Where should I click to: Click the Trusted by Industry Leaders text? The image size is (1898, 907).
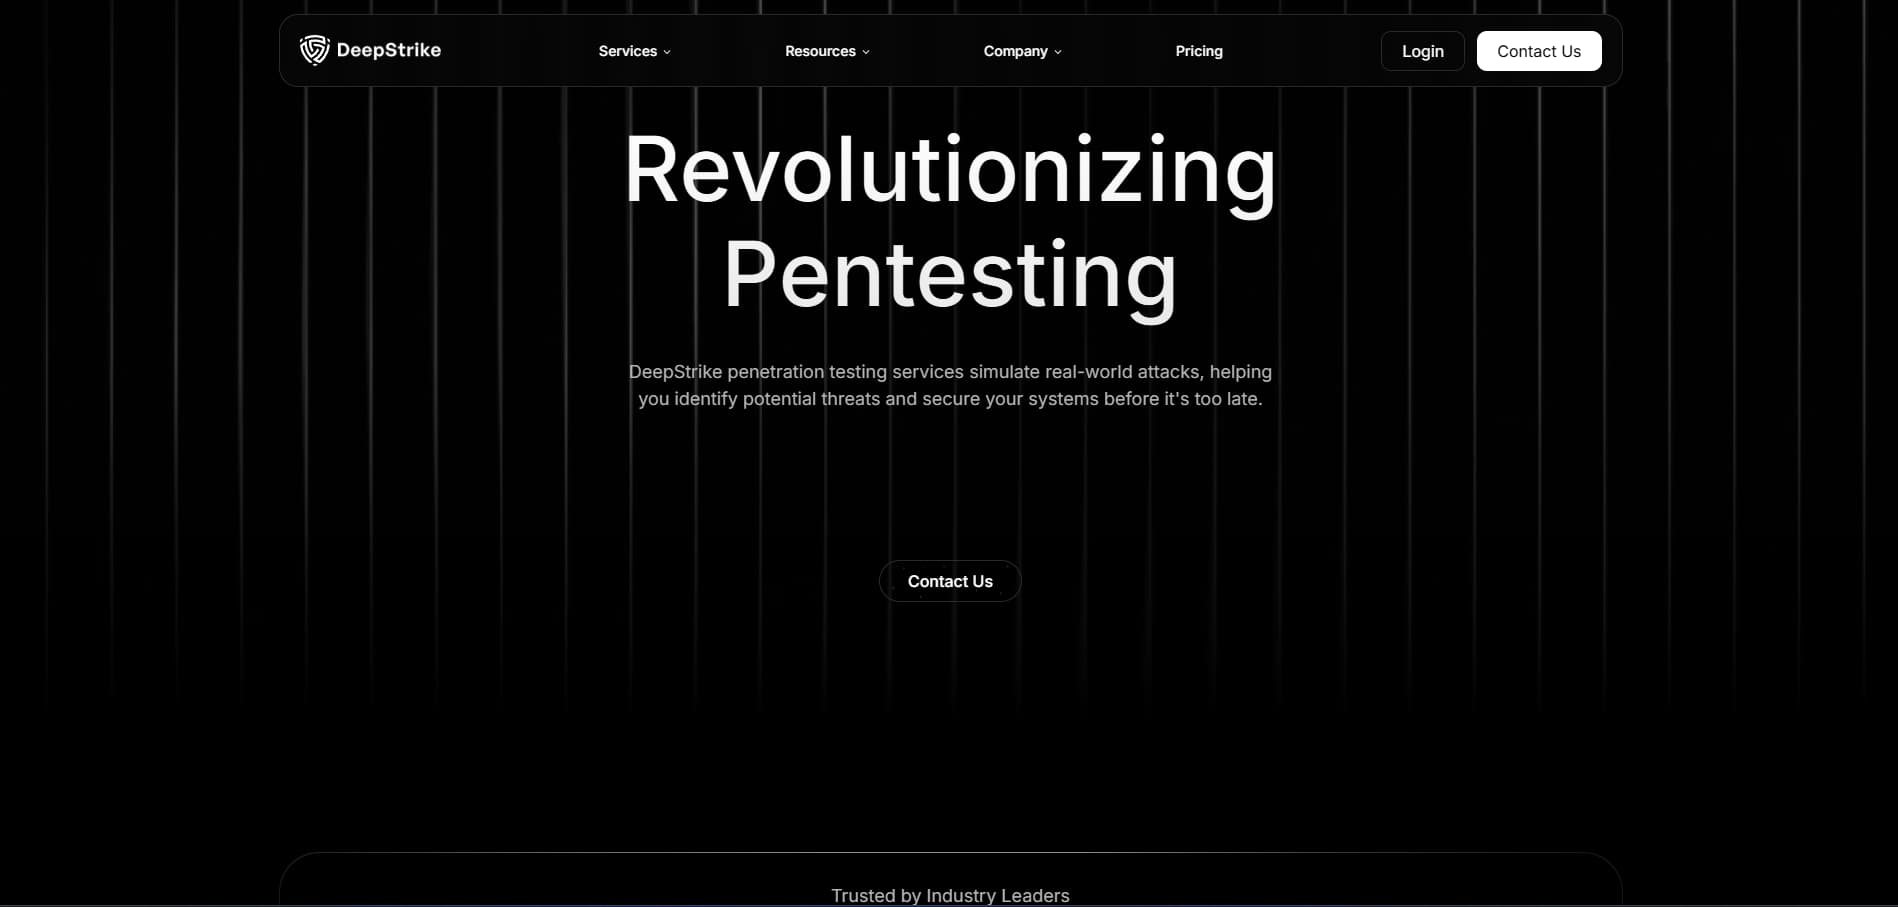point(950,896)
